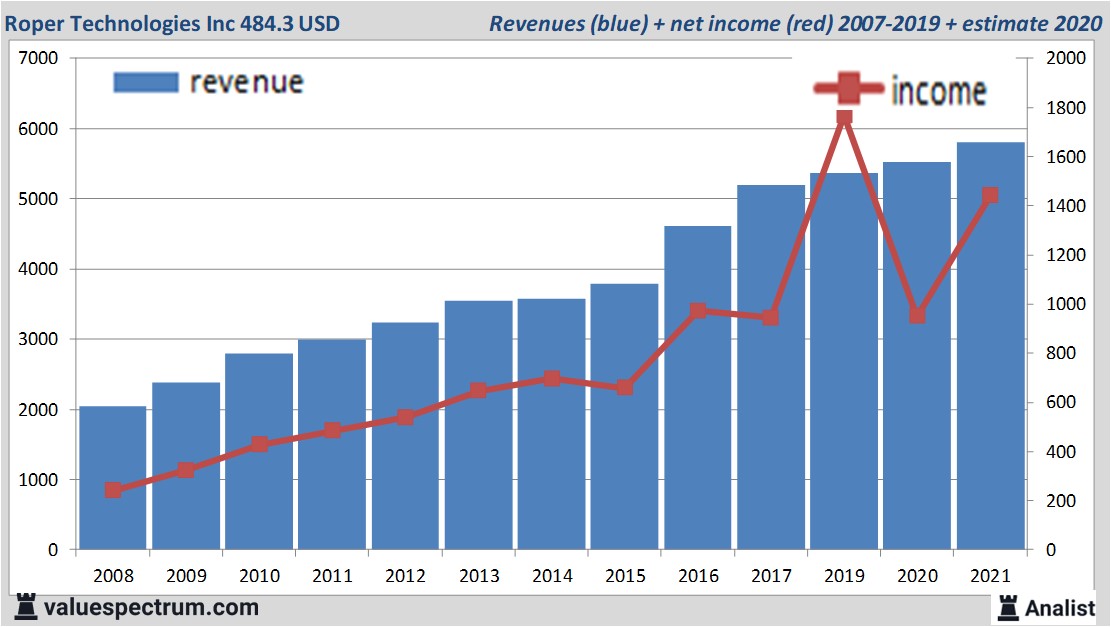Click the rook icon beside Analist
The height and width of the screenshot is (627, 1111).
tap(1008, 607)
